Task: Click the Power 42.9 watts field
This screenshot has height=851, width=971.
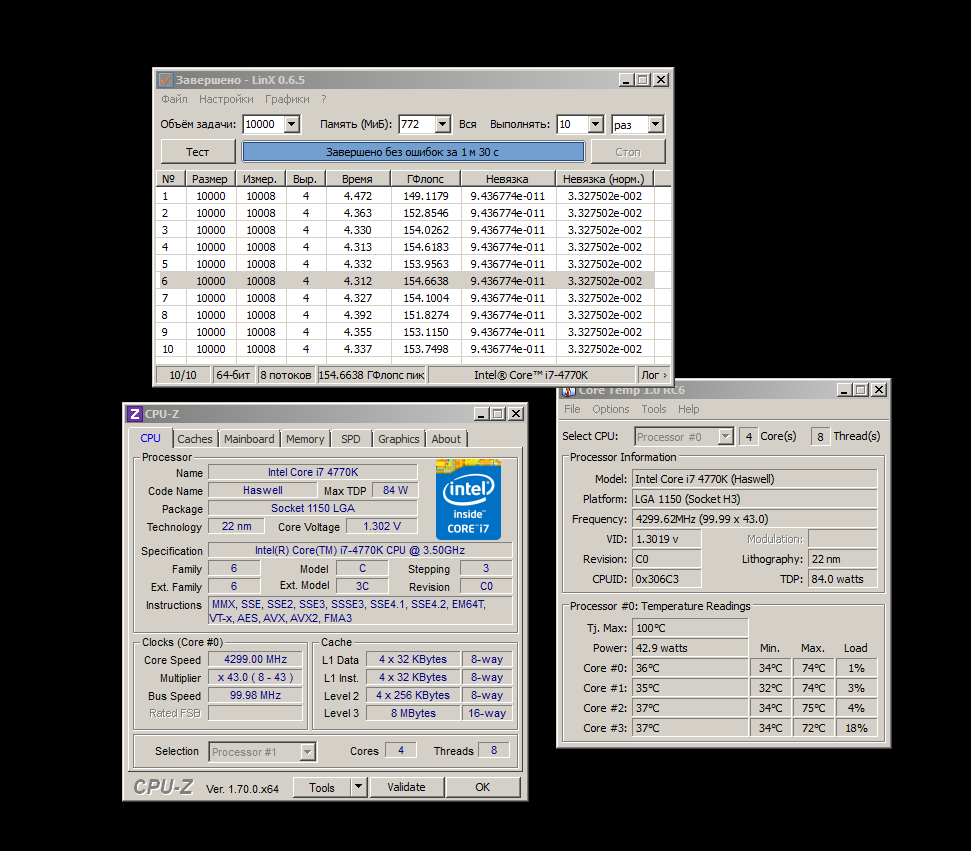Action: 690,648
